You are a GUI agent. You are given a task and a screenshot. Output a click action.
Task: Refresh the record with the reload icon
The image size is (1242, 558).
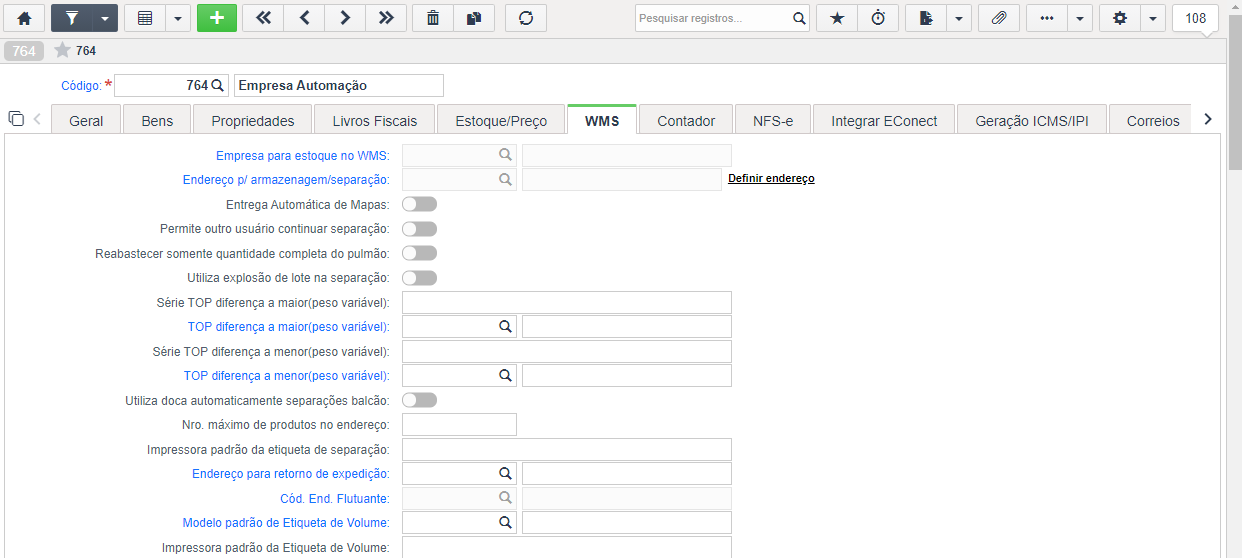[x=526, y=18]
